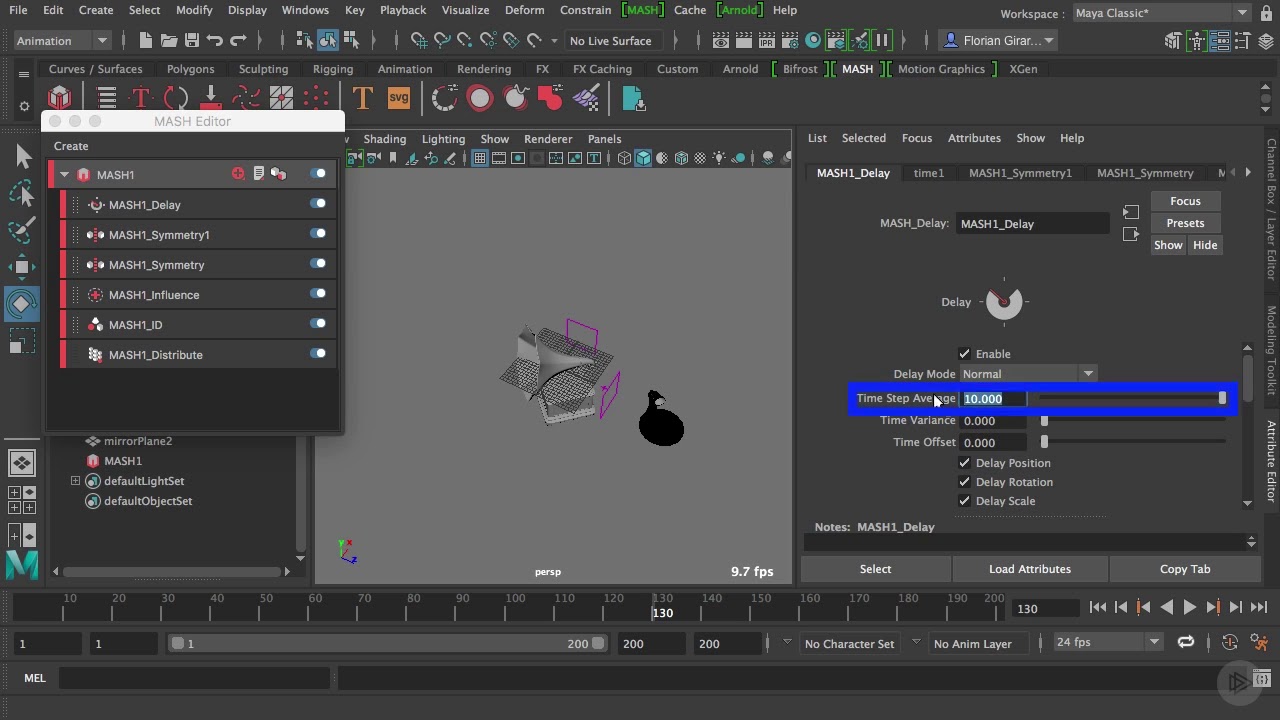Activate the arrow Select tool
The width and height of the screenshot is (1280, 720).
pos(22,156)
